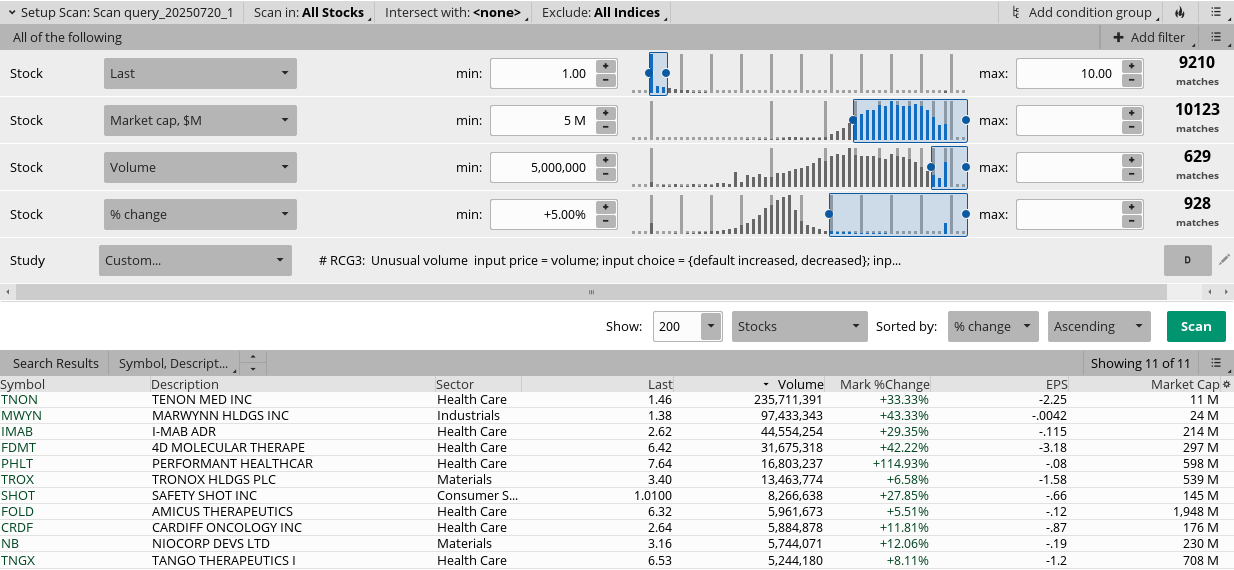Decrease Last min value with minus button

(605, 81)
